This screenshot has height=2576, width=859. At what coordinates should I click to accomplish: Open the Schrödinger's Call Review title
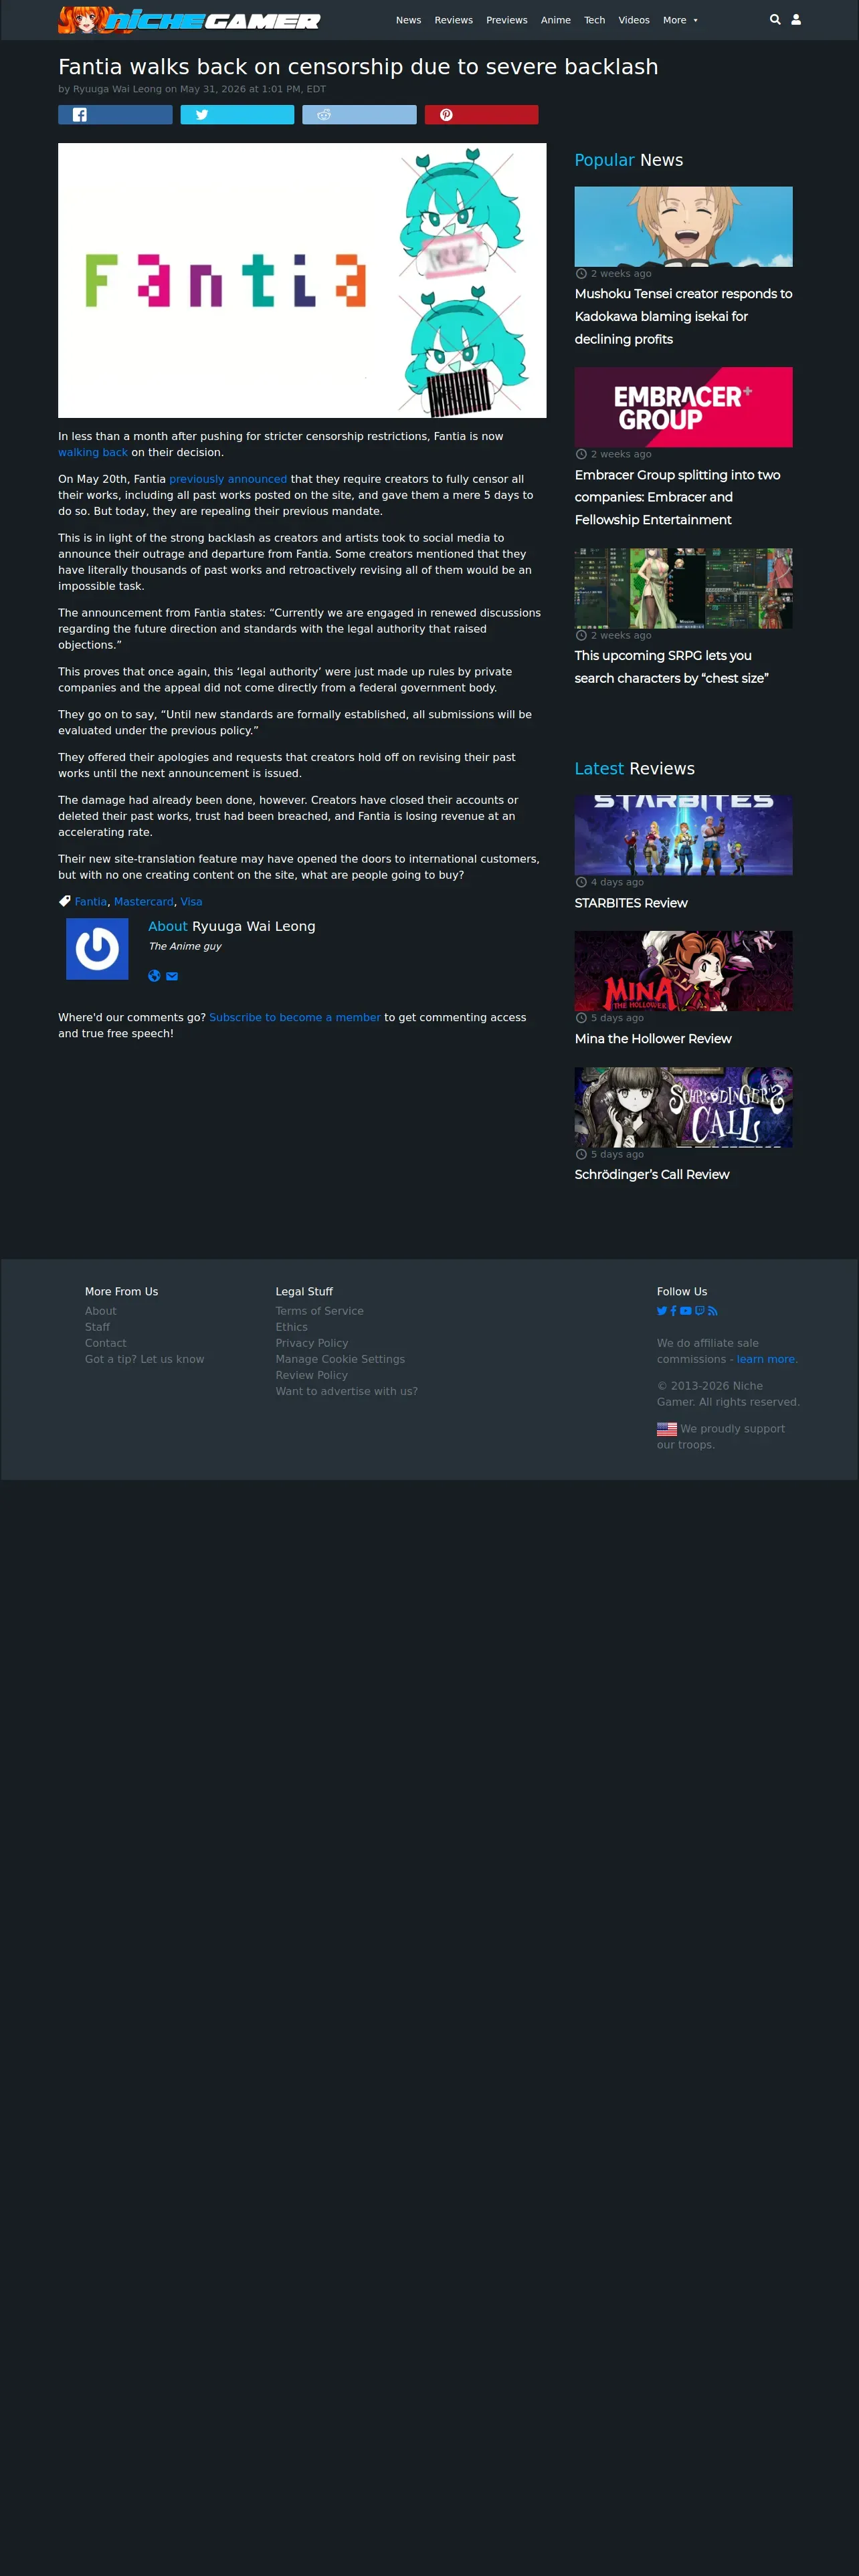652,1175
